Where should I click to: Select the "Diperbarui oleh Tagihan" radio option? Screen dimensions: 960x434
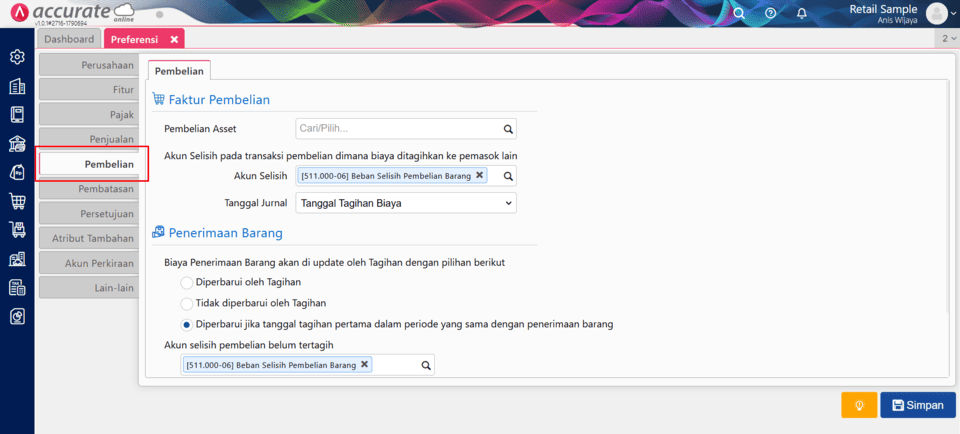tap(187, 283)
